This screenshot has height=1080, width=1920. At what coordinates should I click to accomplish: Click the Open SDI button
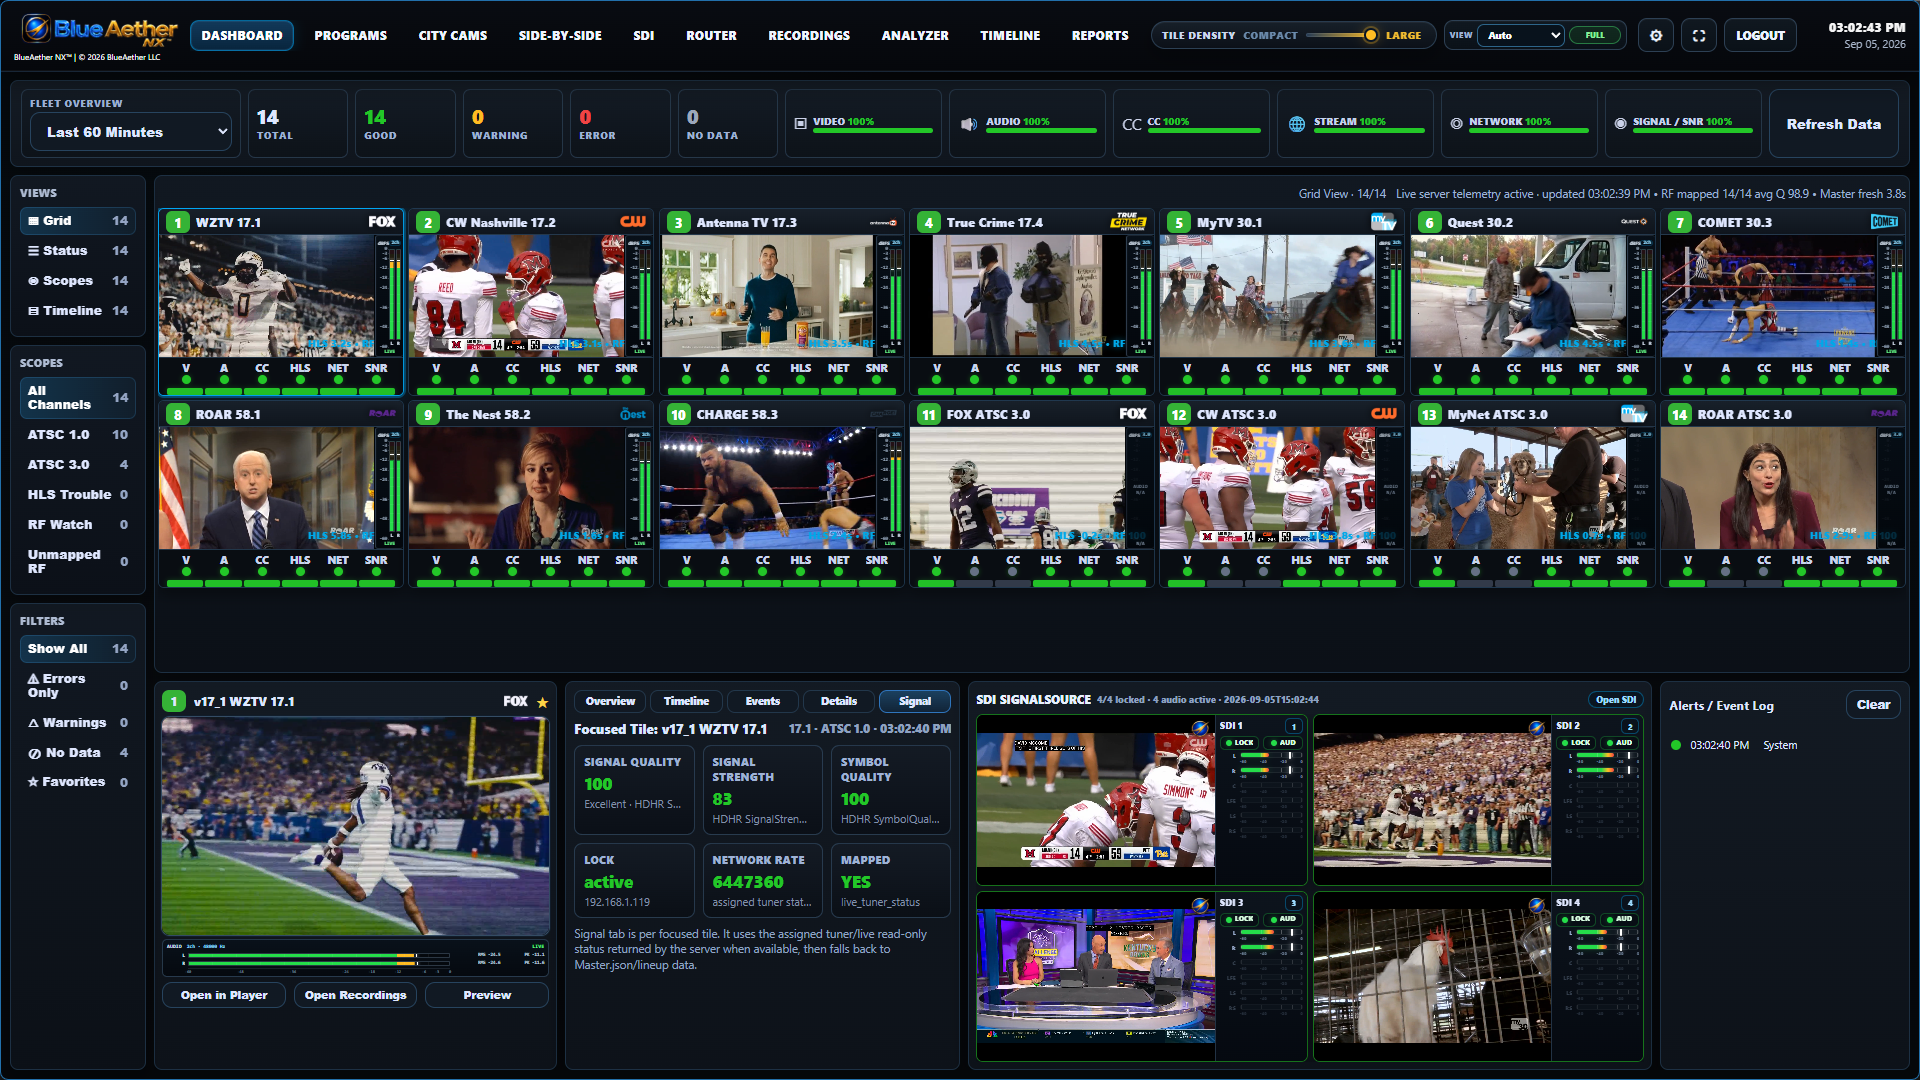coord(1616,700)
